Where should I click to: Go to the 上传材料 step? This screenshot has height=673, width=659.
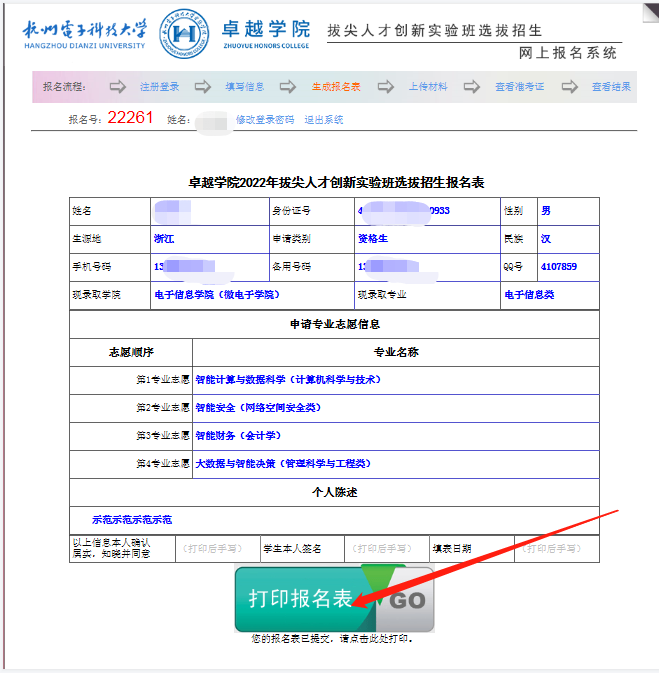(428, 87)
